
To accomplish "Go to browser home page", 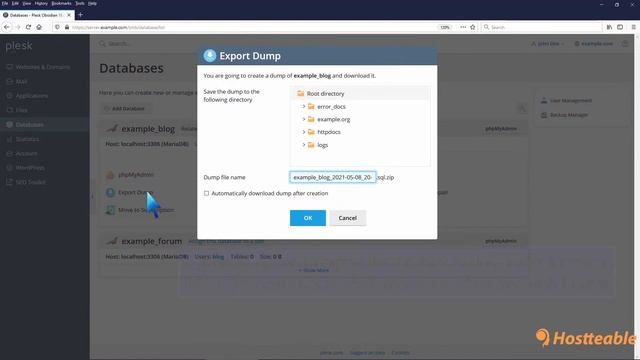I will click(x=39, y=27).
